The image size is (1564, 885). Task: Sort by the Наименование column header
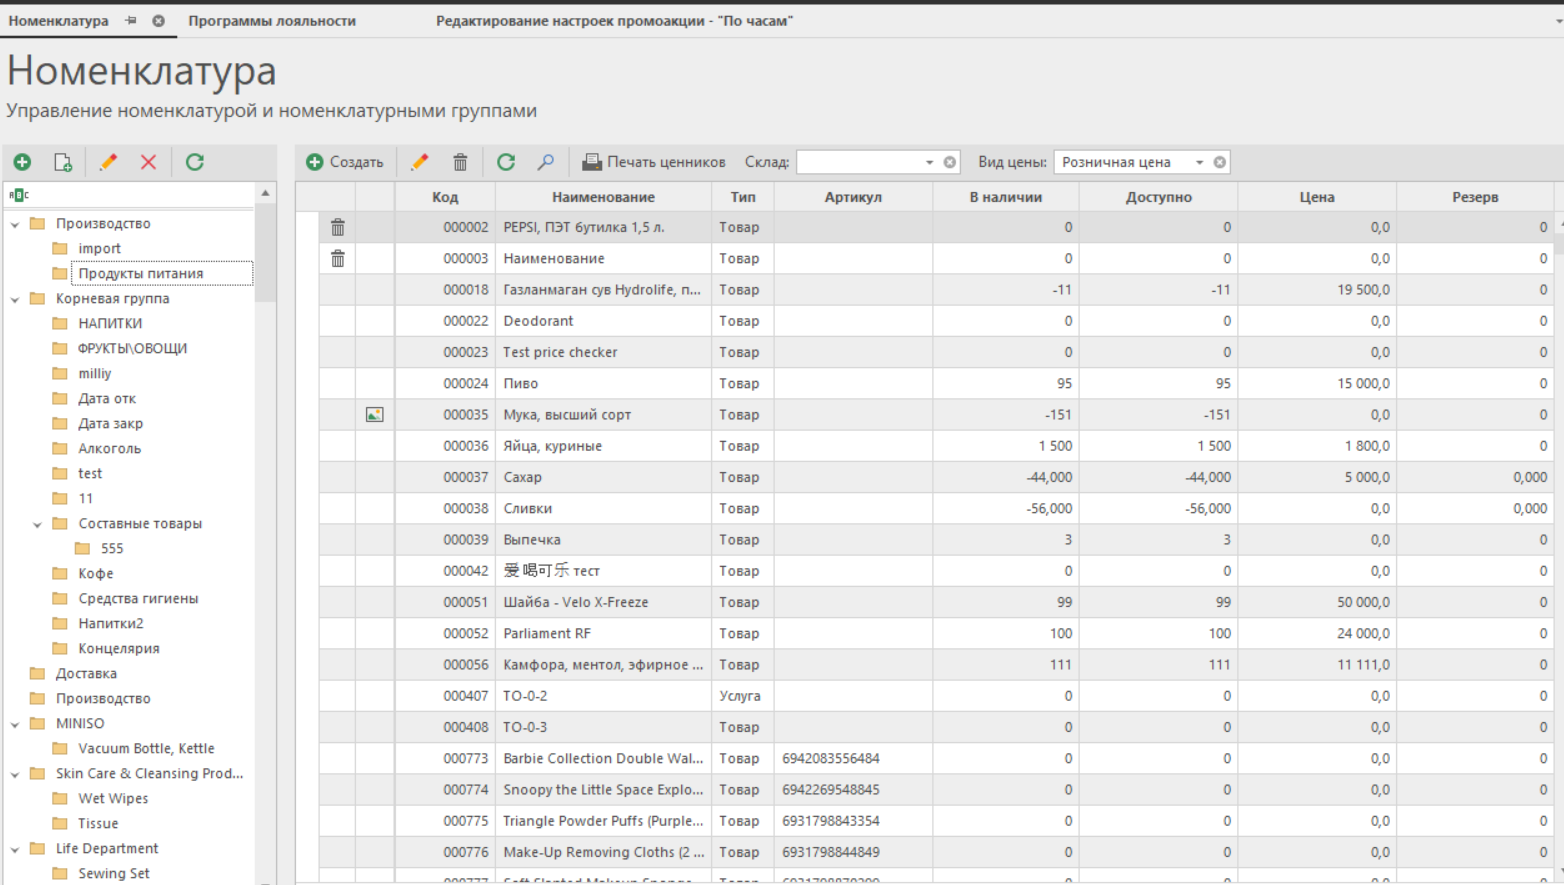click(x=603, y=197)
